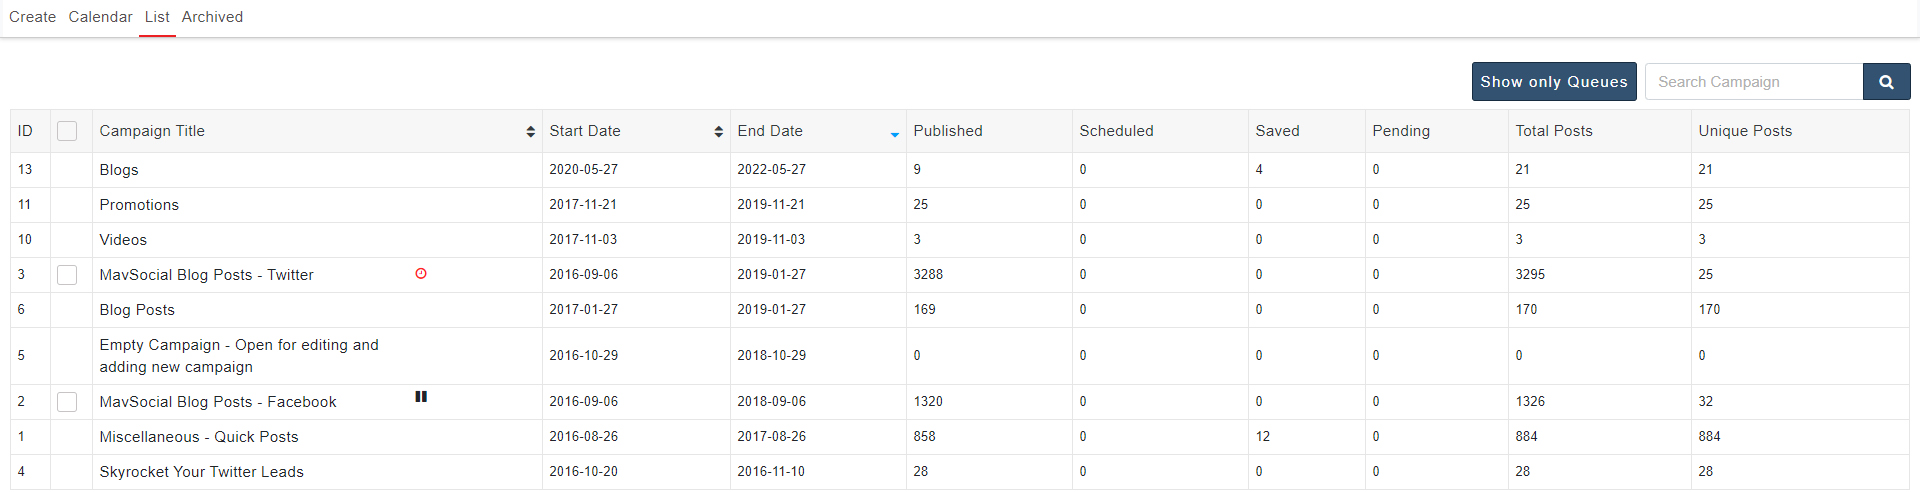Open the Skyrocket Your Twitter Leads campaign
Image resolution: width=1920 pixels, height=492 pixels.
tap(201, 472)
